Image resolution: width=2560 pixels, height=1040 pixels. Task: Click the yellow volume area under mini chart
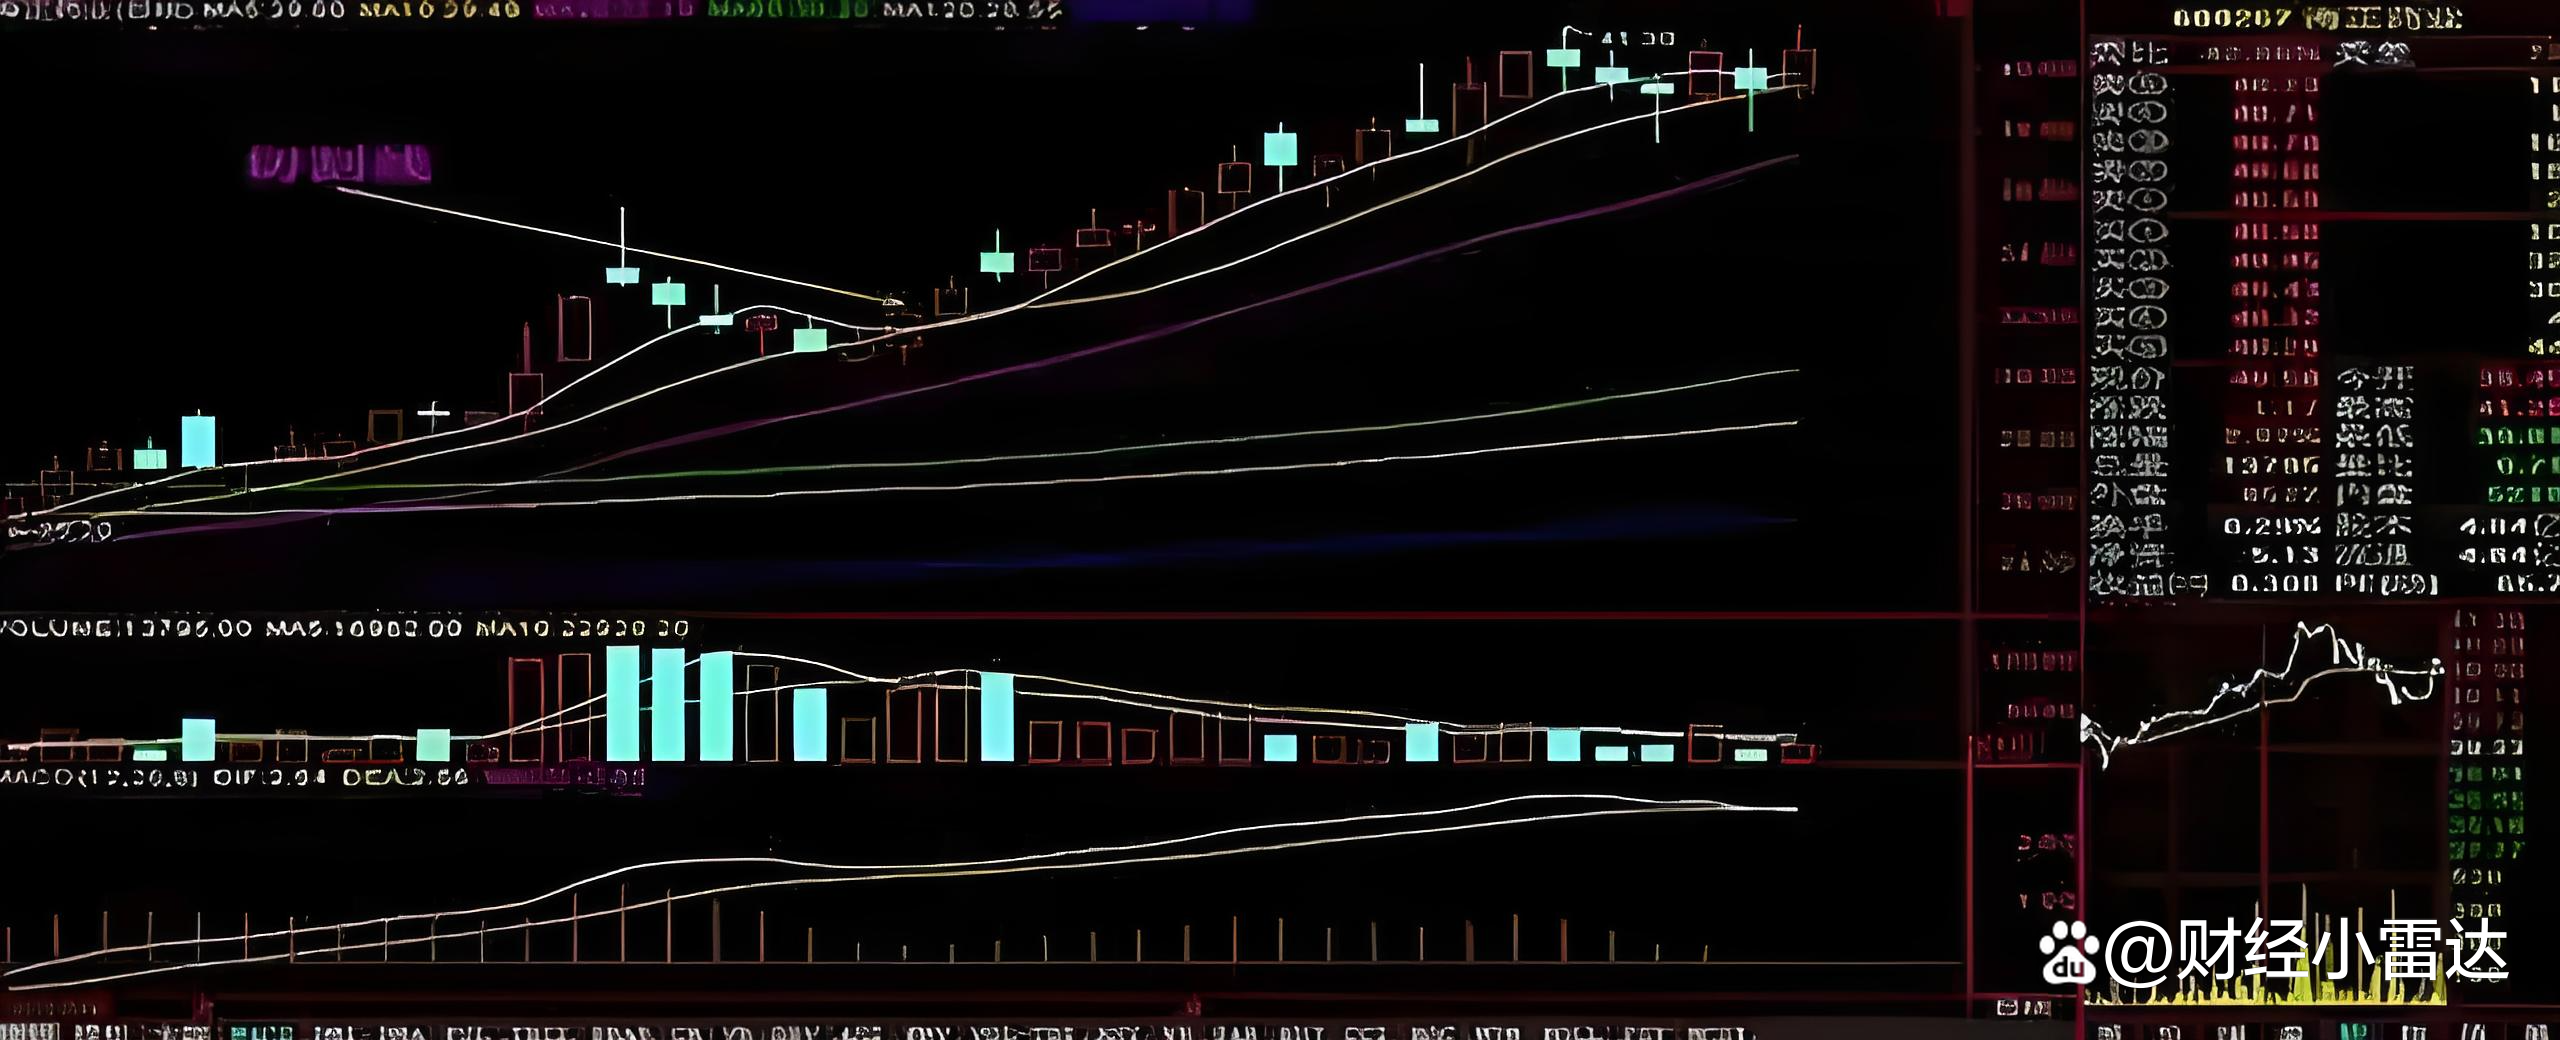click(x=2270, y=990)
